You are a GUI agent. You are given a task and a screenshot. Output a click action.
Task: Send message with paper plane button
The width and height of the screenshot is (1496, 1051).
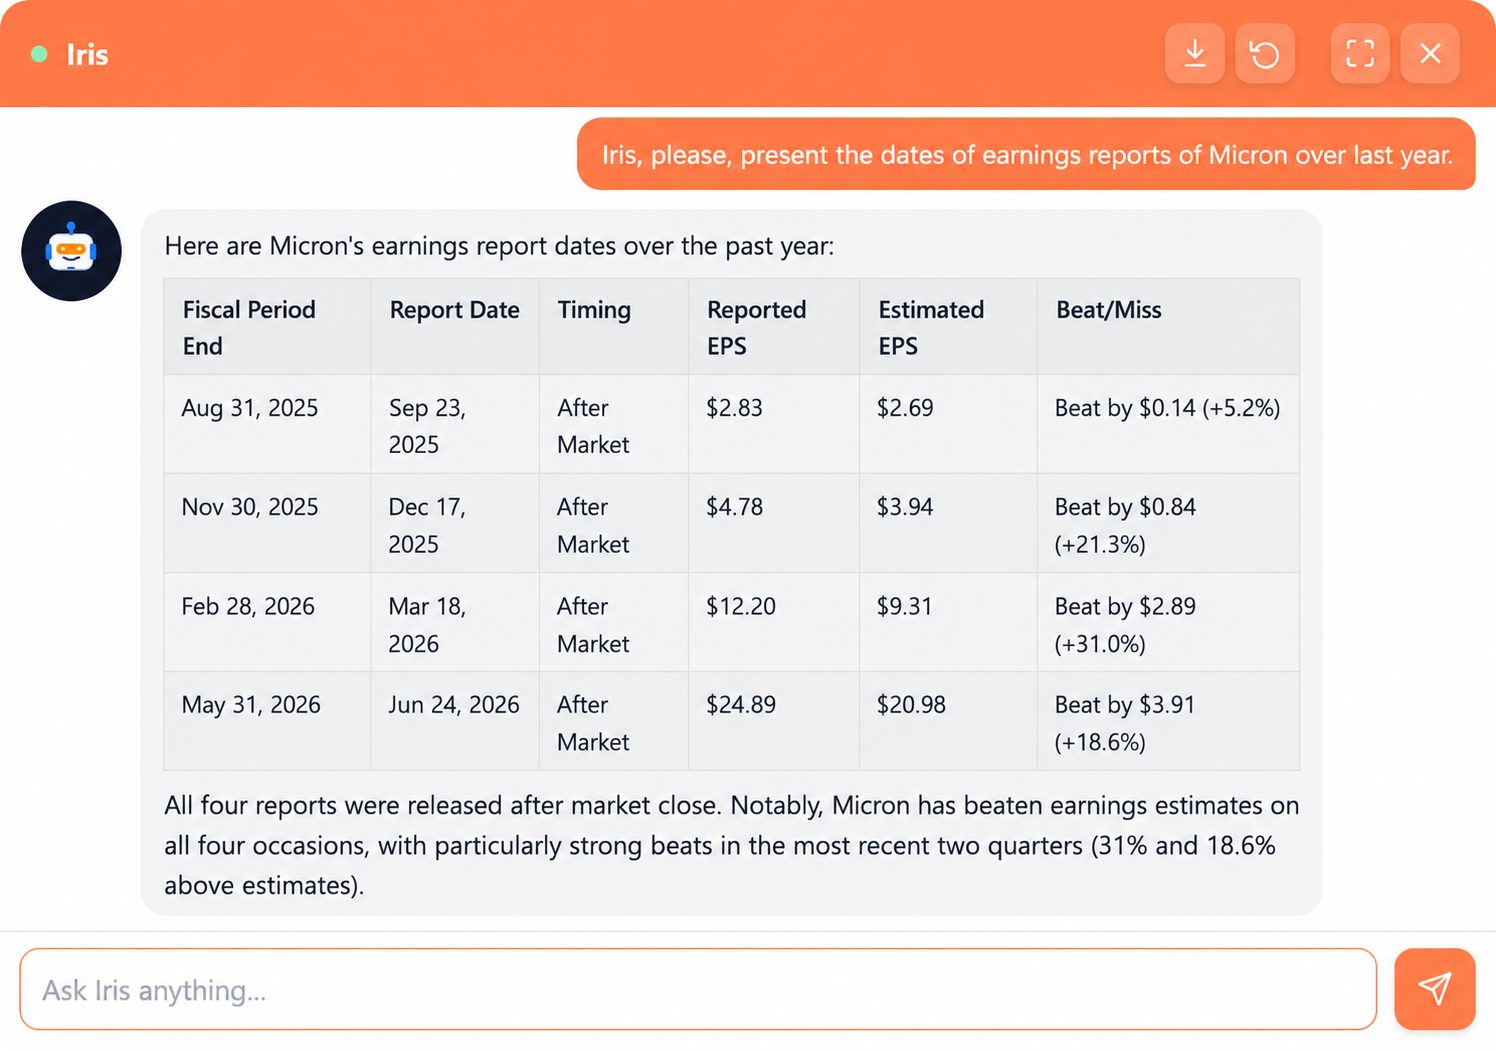coord(1435,989)
